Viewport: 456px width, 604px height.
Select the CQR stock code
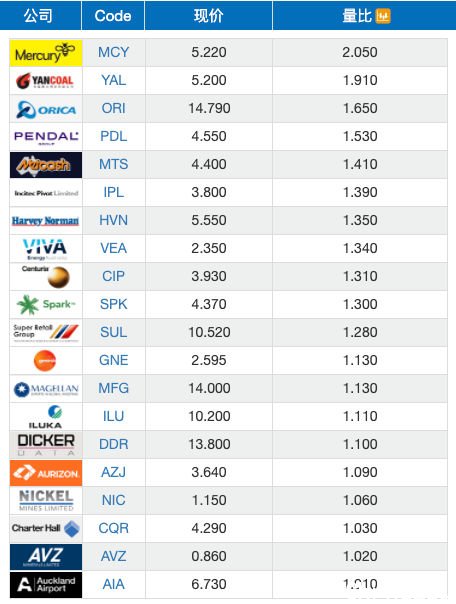(x=114, y=528)
